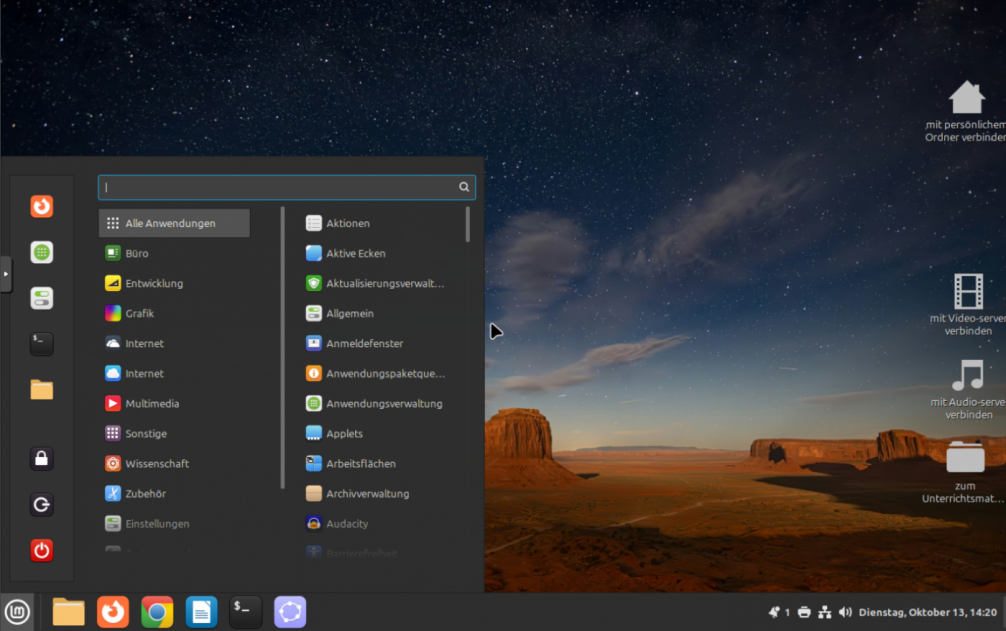This screenshot has height=631, width=1006.
Task: Click the application list scrollbar
Action: [468, 224]
